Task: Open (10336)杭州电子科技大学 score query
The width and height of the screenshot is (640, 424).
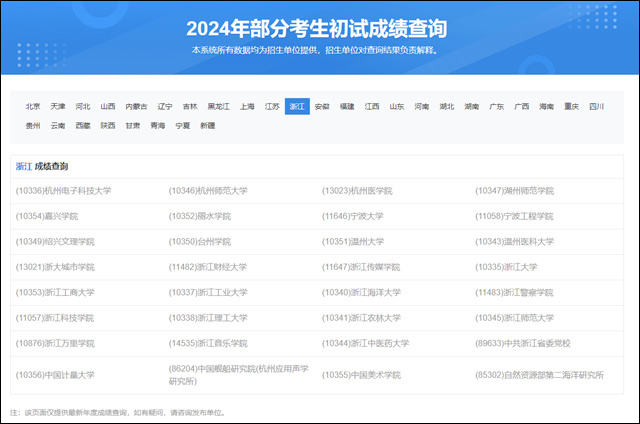Action: coord(63,191)
